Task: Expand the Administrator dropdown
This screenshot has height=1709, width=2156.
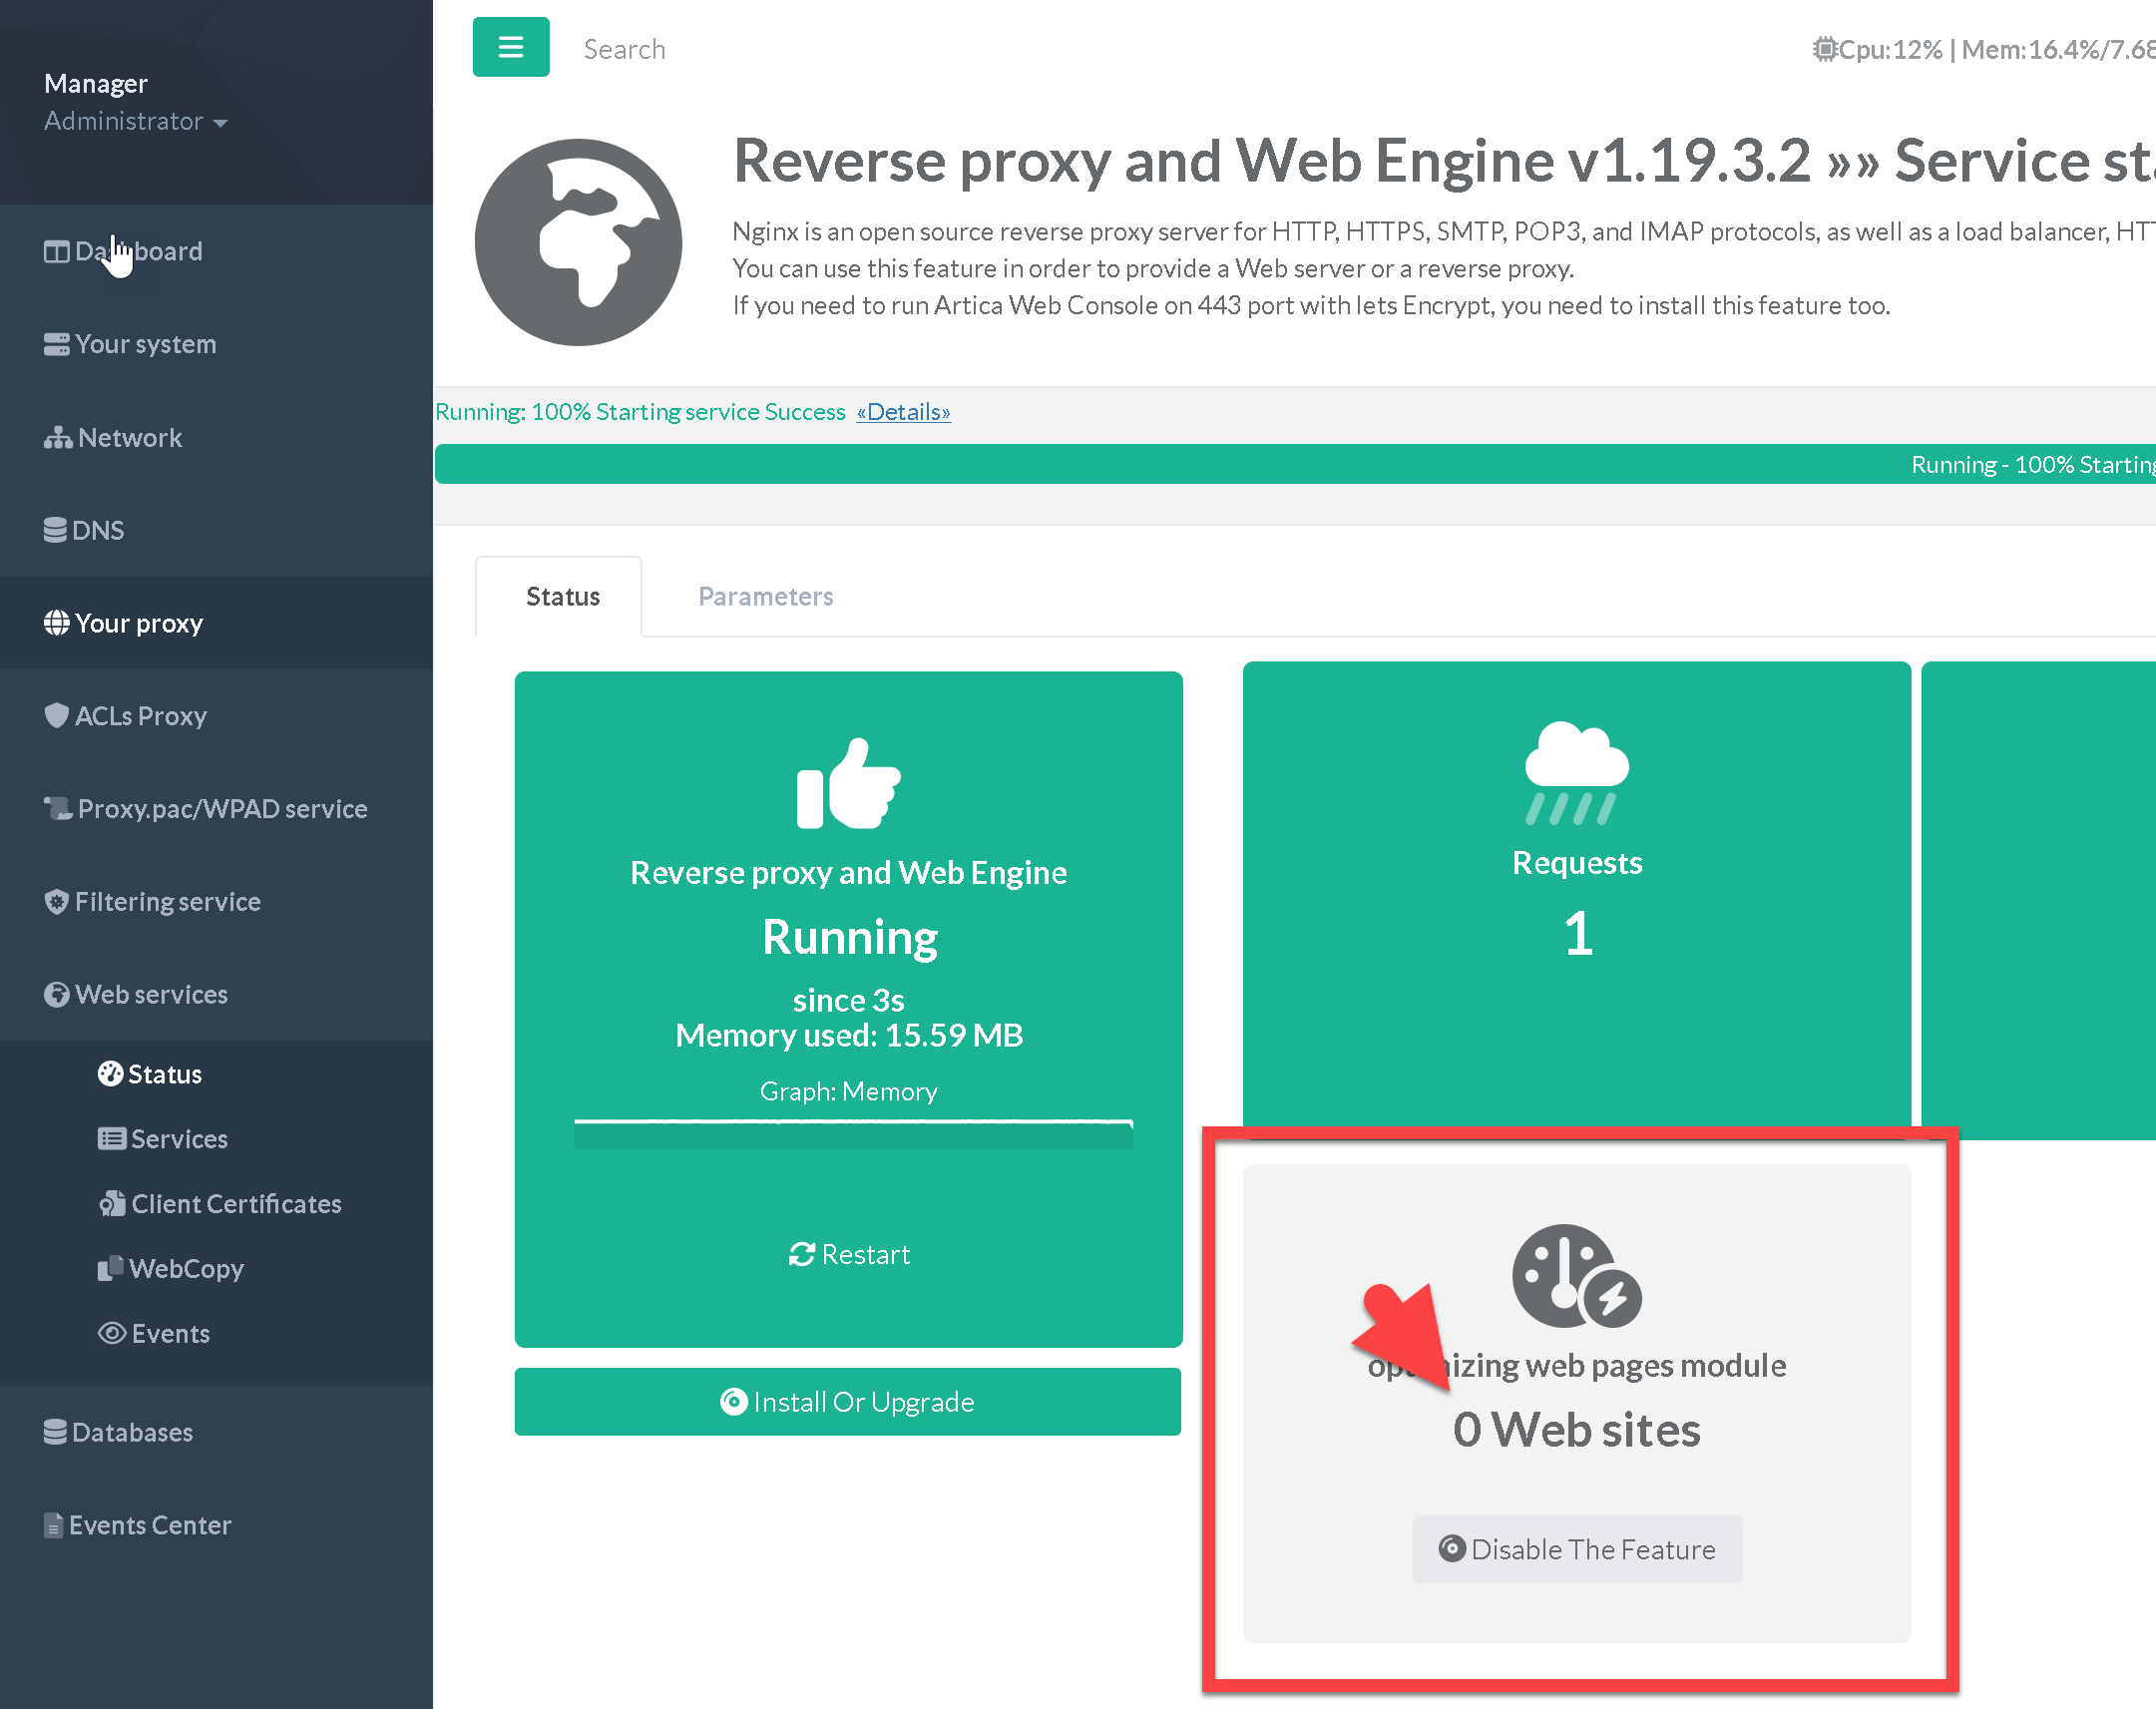Action: click(x=136, y=121)
